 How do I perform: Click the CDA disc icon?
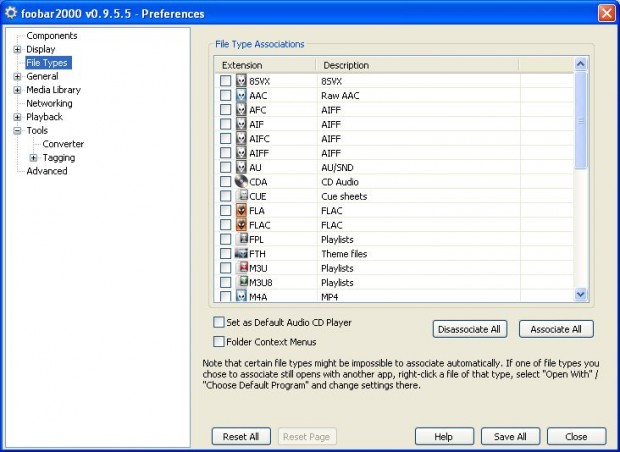(x=241, y=182)
